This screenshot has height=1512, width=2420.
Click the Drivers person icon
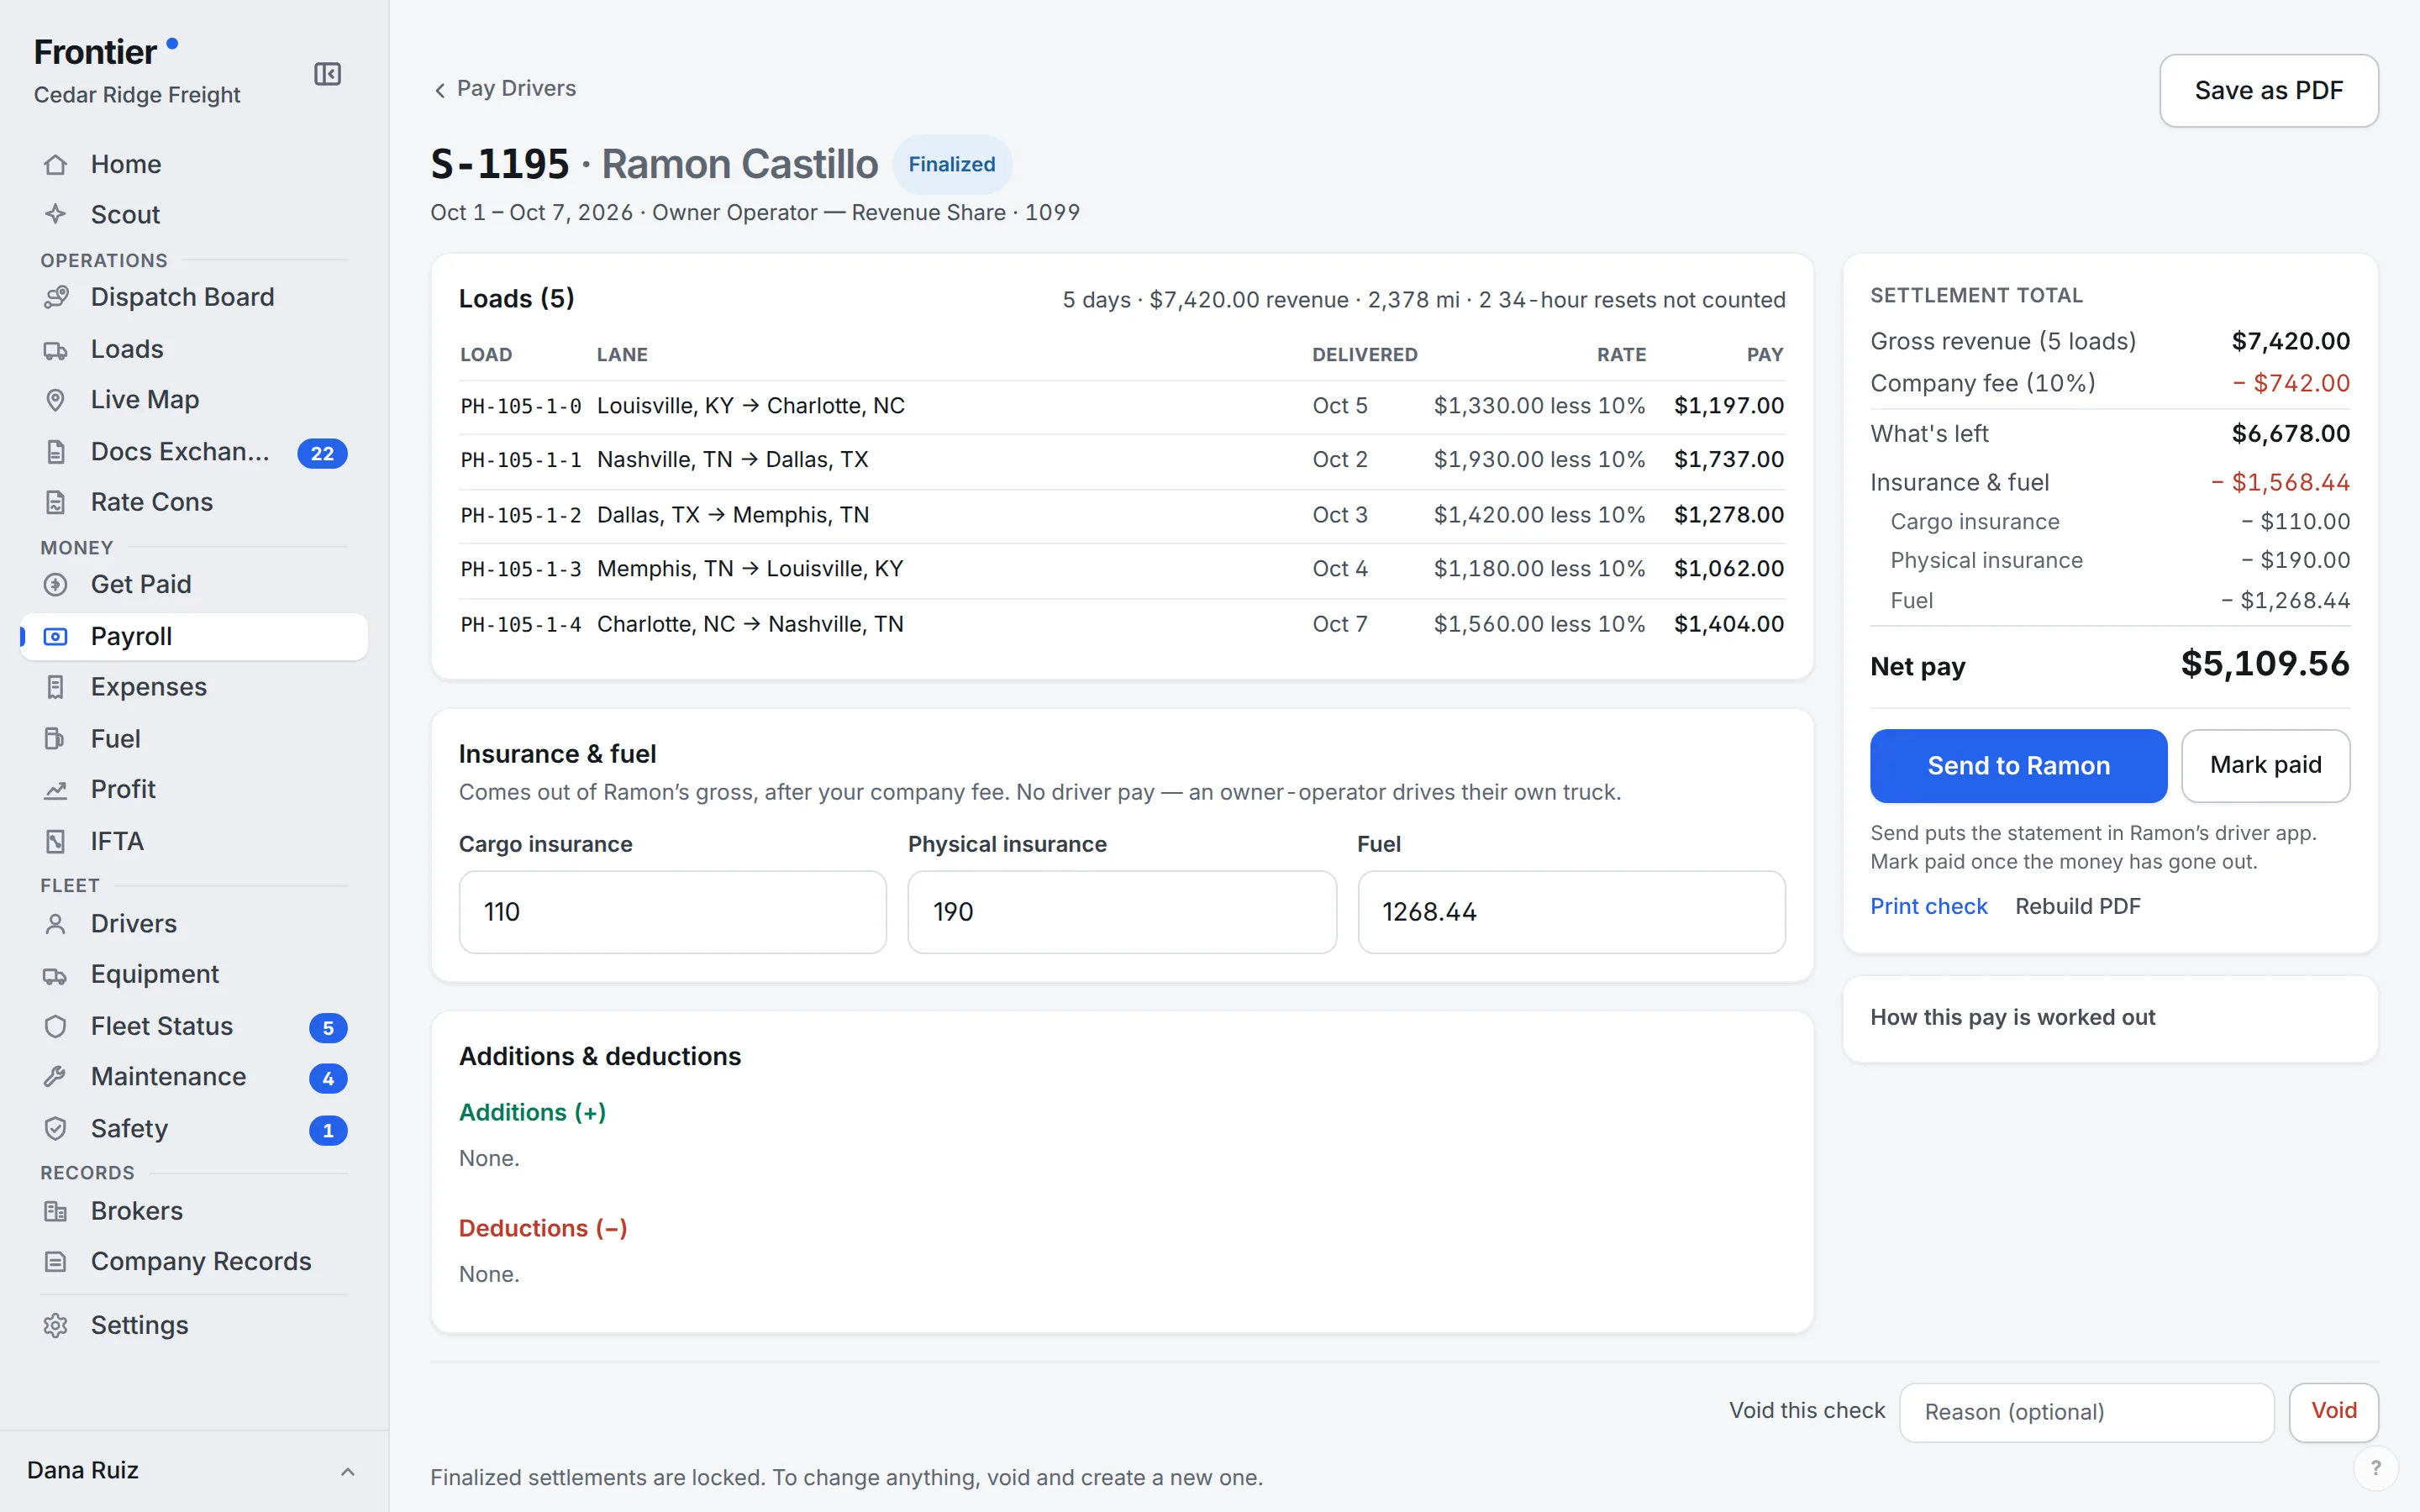pos(56,924)
